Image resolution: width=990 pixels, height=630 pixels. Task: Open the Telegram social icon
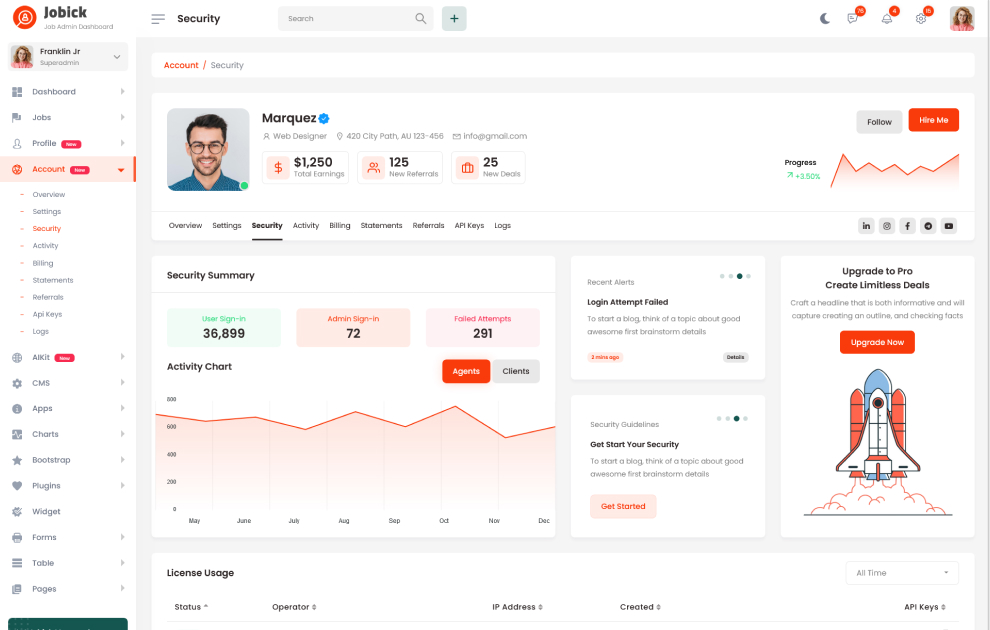click(928, 226)
